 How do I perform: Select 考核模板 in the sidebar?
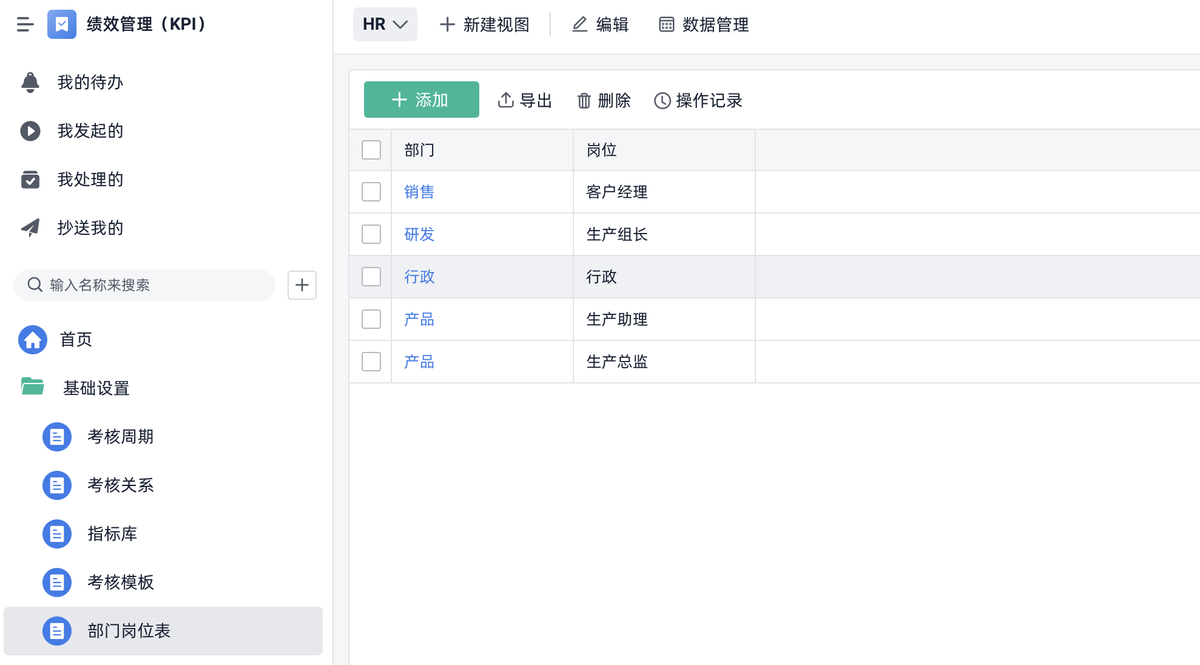(x=120, y=582)
